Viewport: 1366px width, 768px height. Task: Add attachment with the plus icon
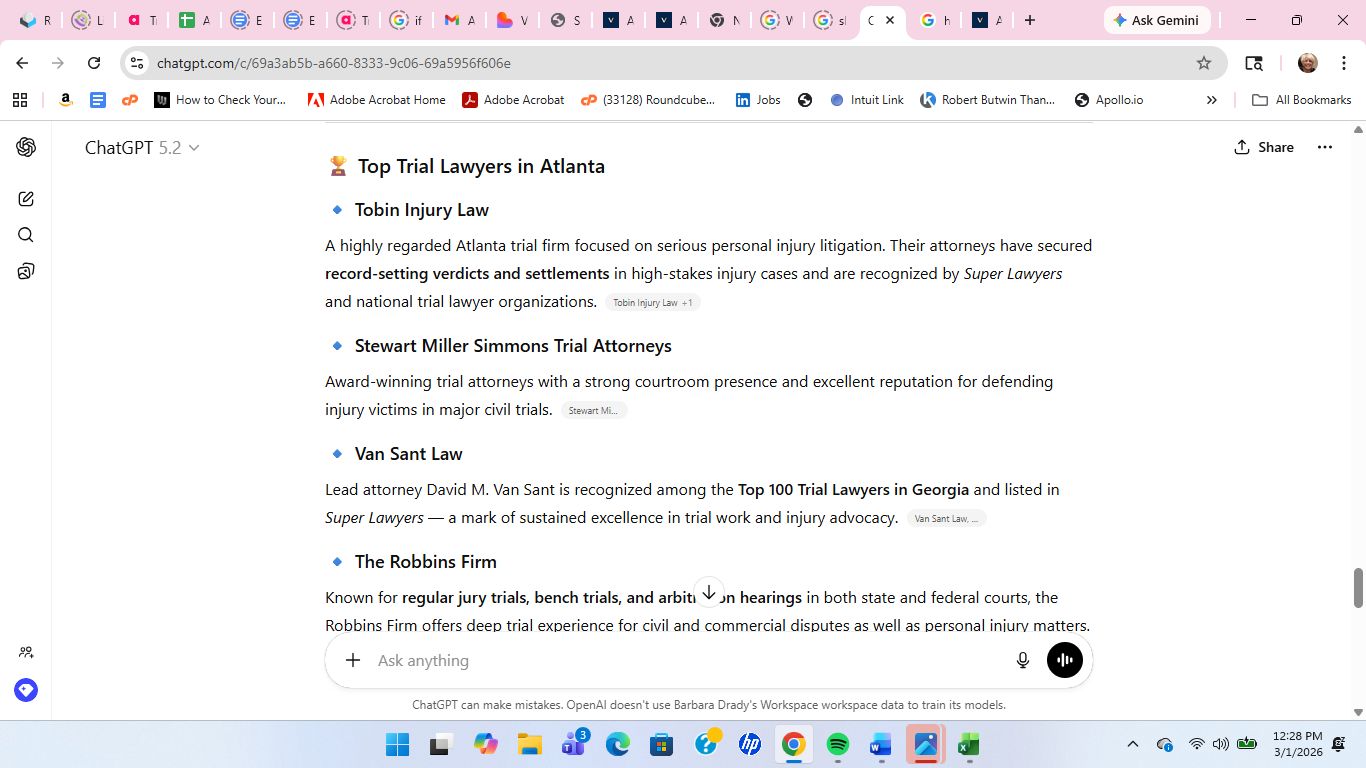[x=353, y=660]
